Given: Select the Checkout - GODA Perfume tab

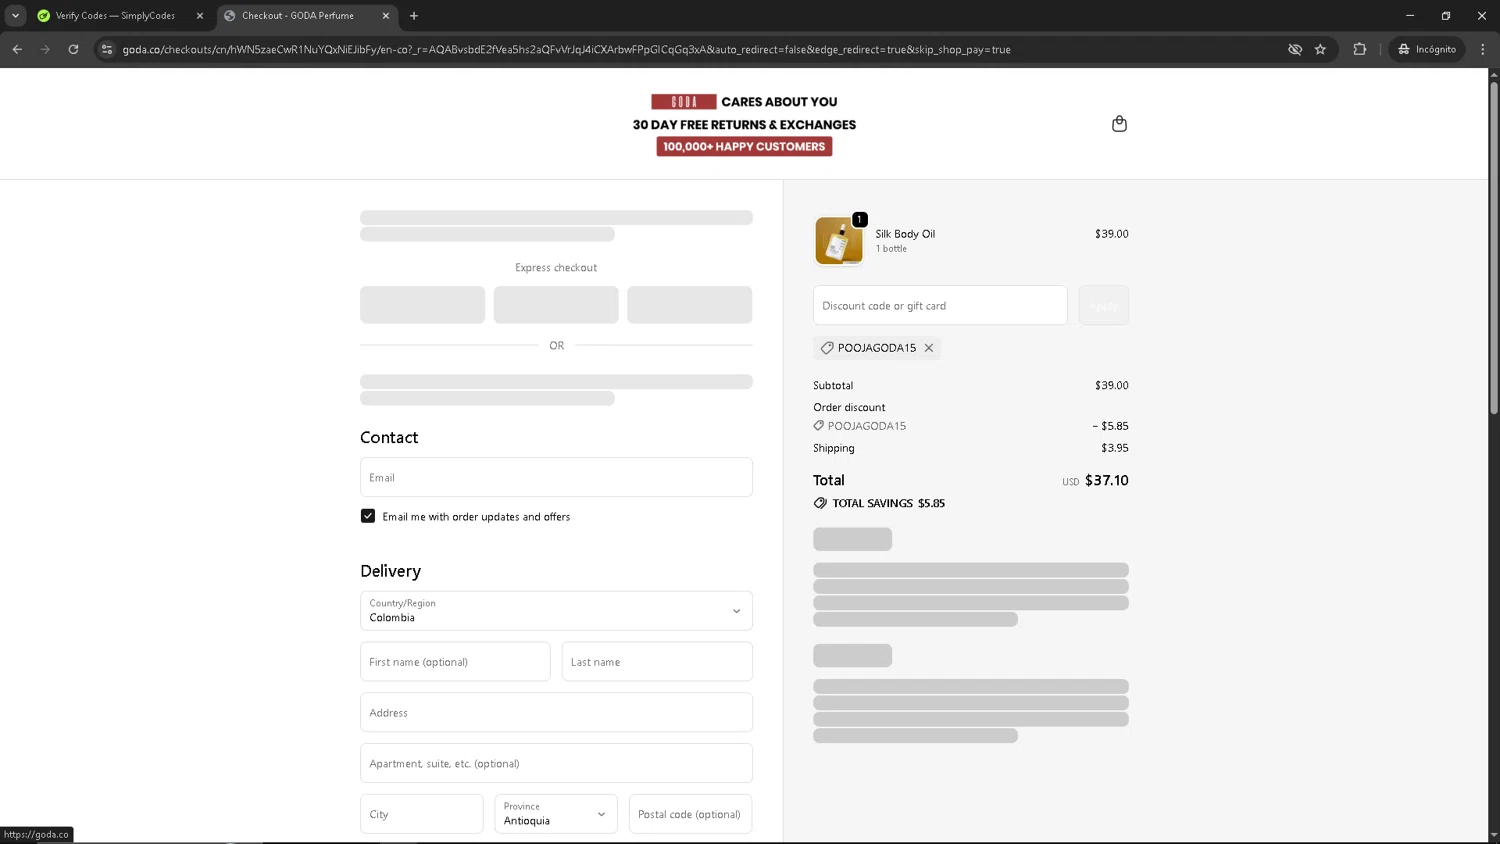Looking at the screenshot, I should tap(298, 16).
